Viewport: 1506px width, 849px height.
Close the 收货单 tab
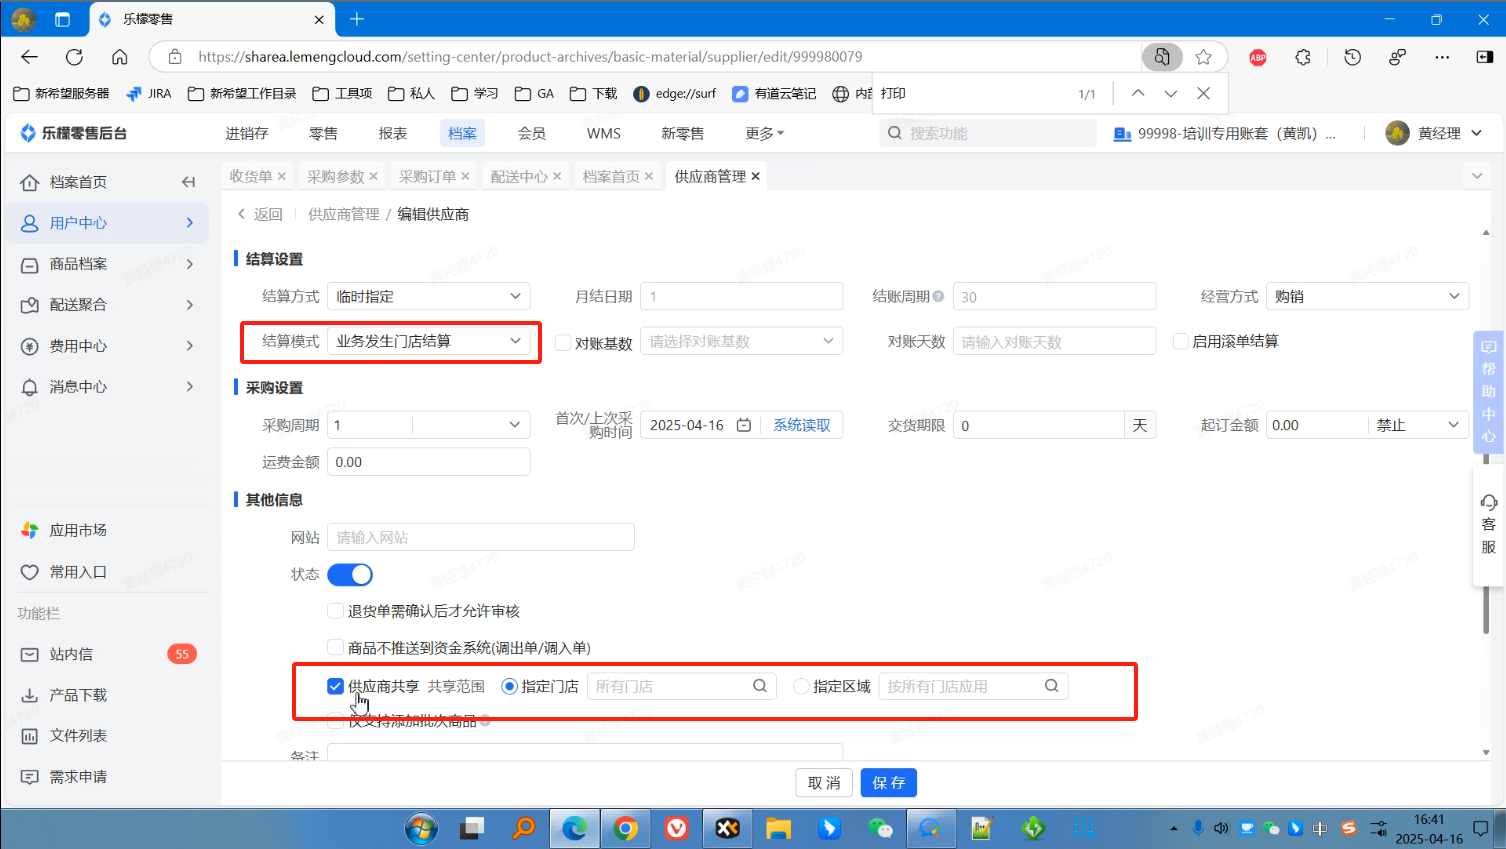coord(282,176)
